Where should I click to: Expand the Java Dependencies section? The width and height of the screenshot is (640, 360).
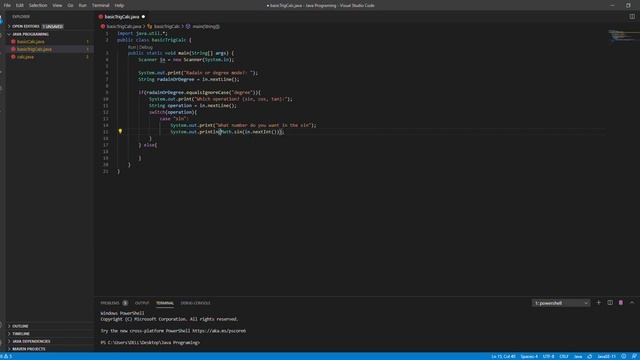pos(49,342)
